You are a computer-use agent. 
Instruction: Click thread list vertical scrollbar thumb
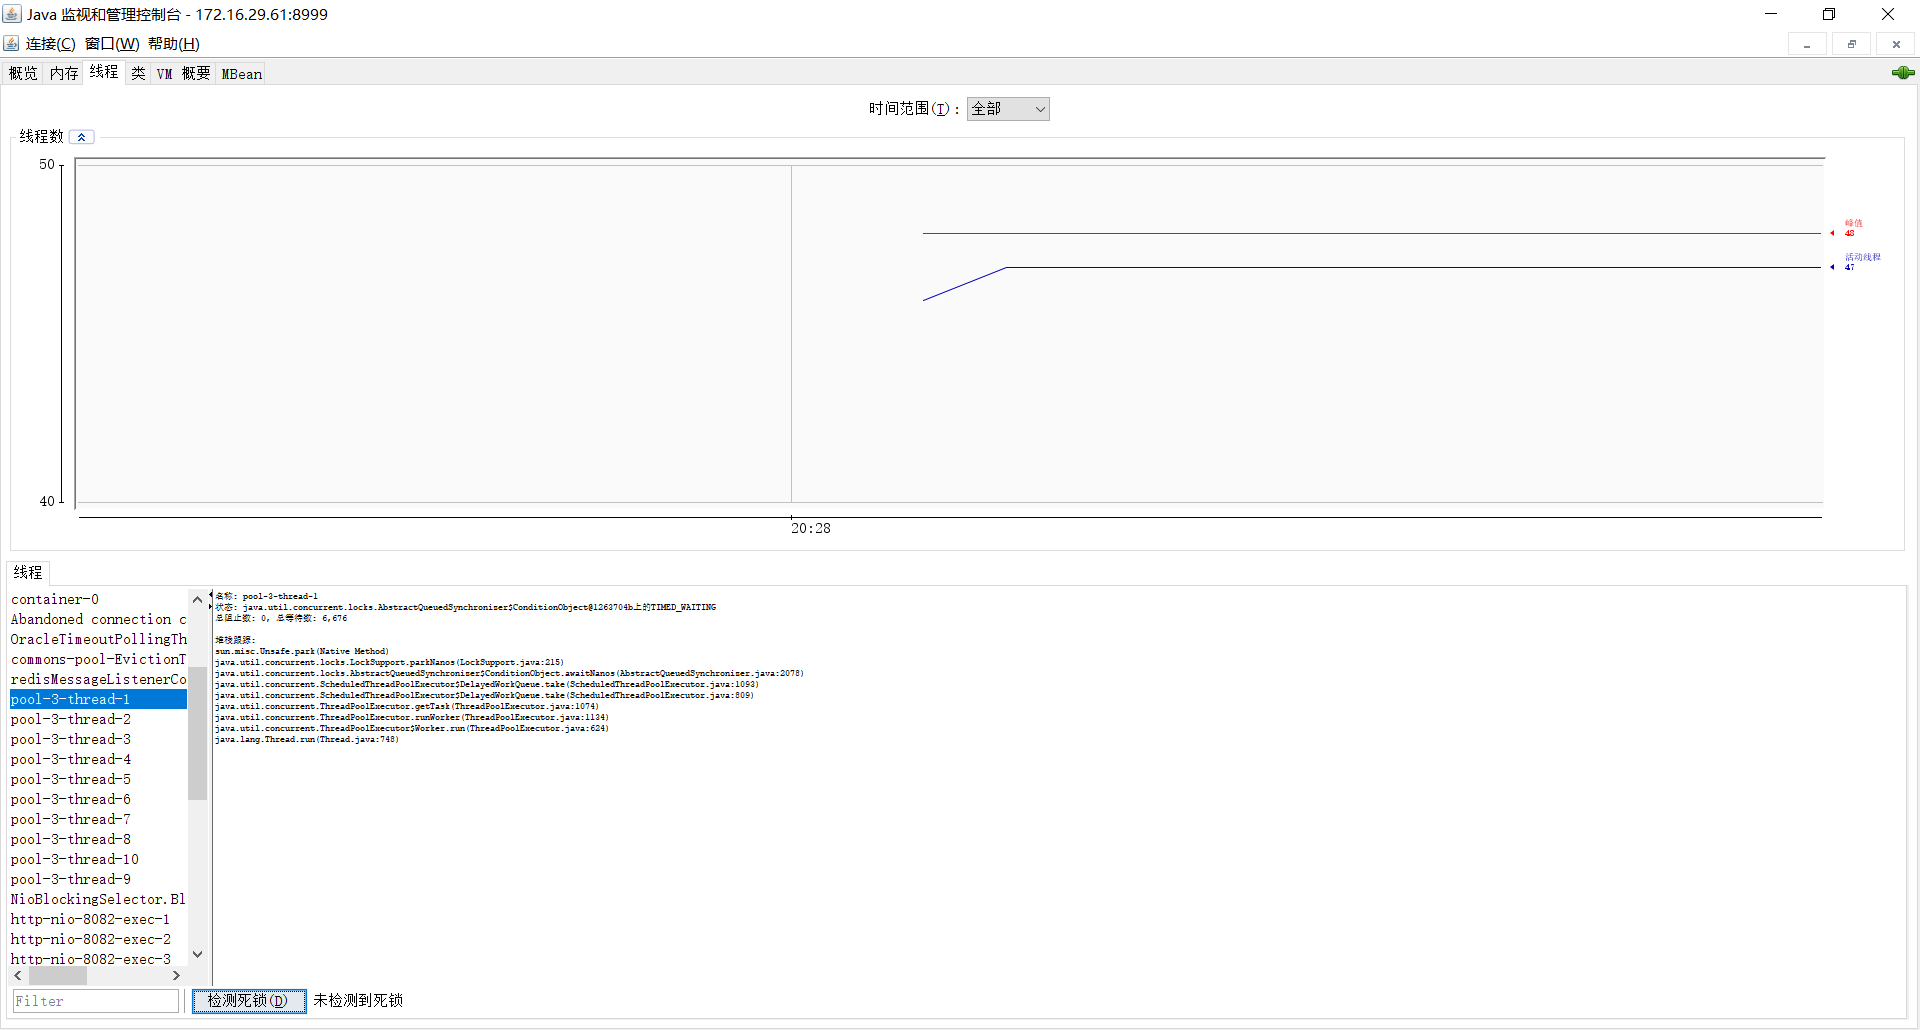197,733
